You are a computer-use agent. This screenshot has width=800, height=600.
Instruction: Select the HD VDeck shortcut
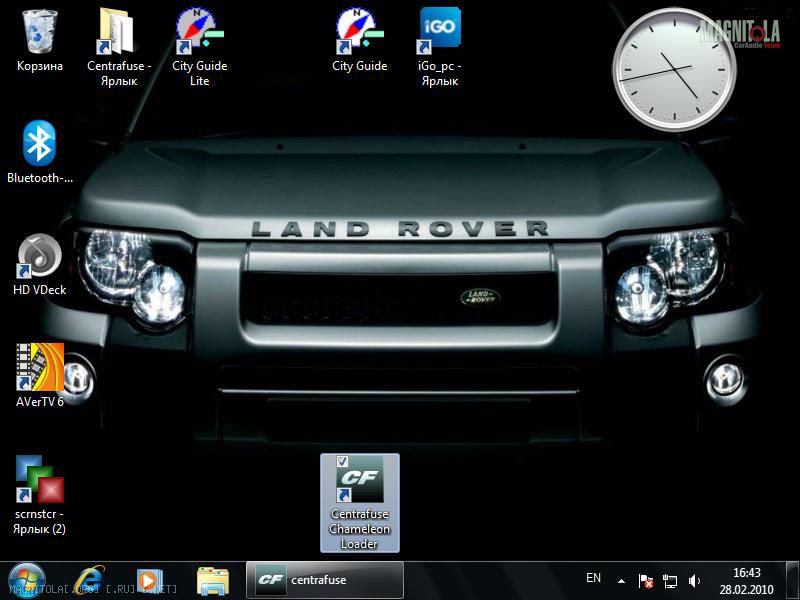(x=40, y=264)
